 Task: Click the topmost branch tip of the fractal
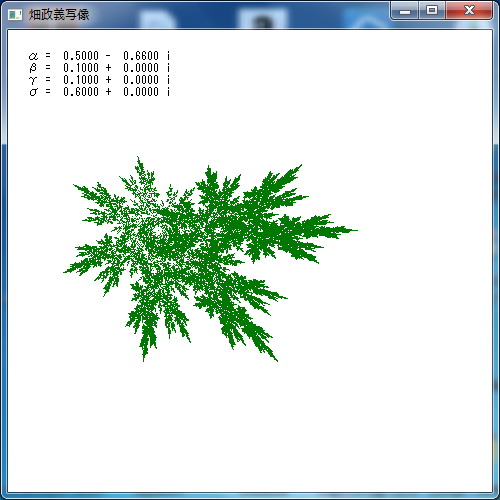(x=138, y=159)
